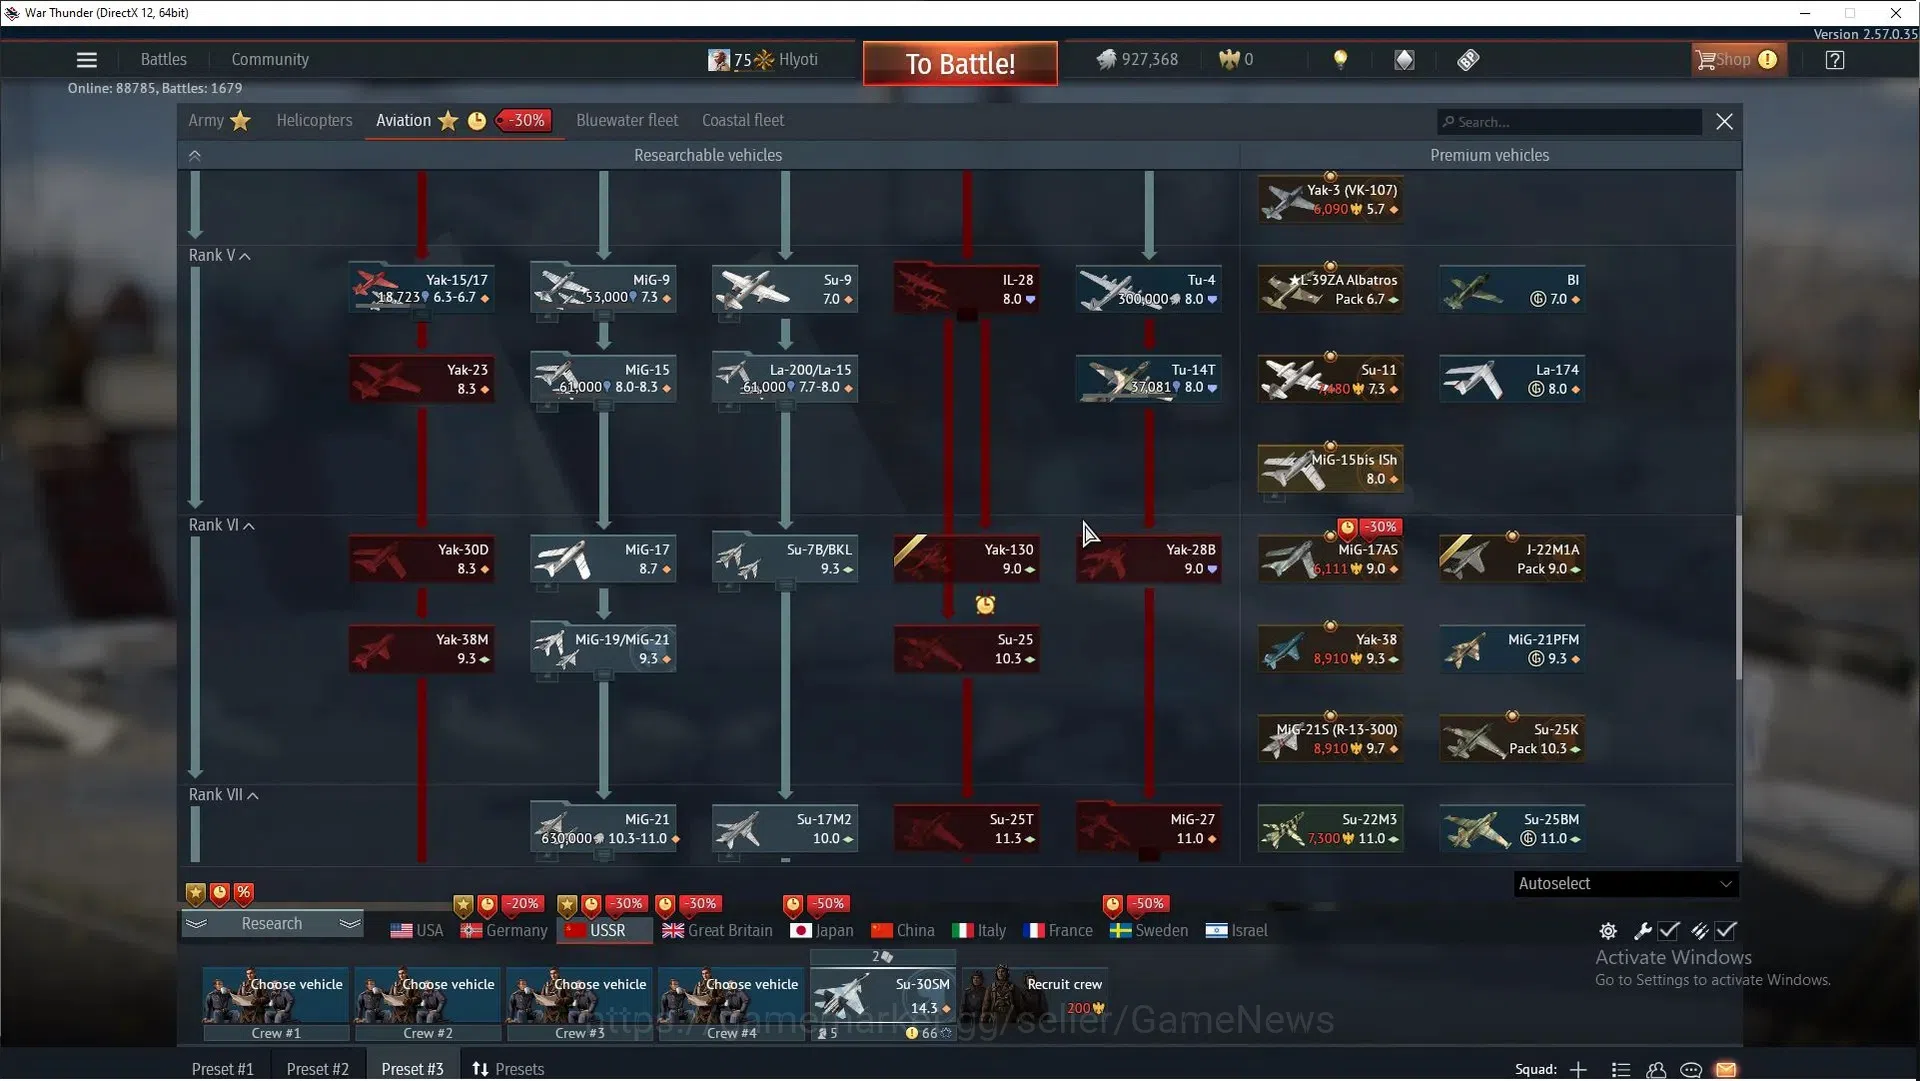
Task: Select the premium Yak-38 tile
Action: pos(1330,649)
